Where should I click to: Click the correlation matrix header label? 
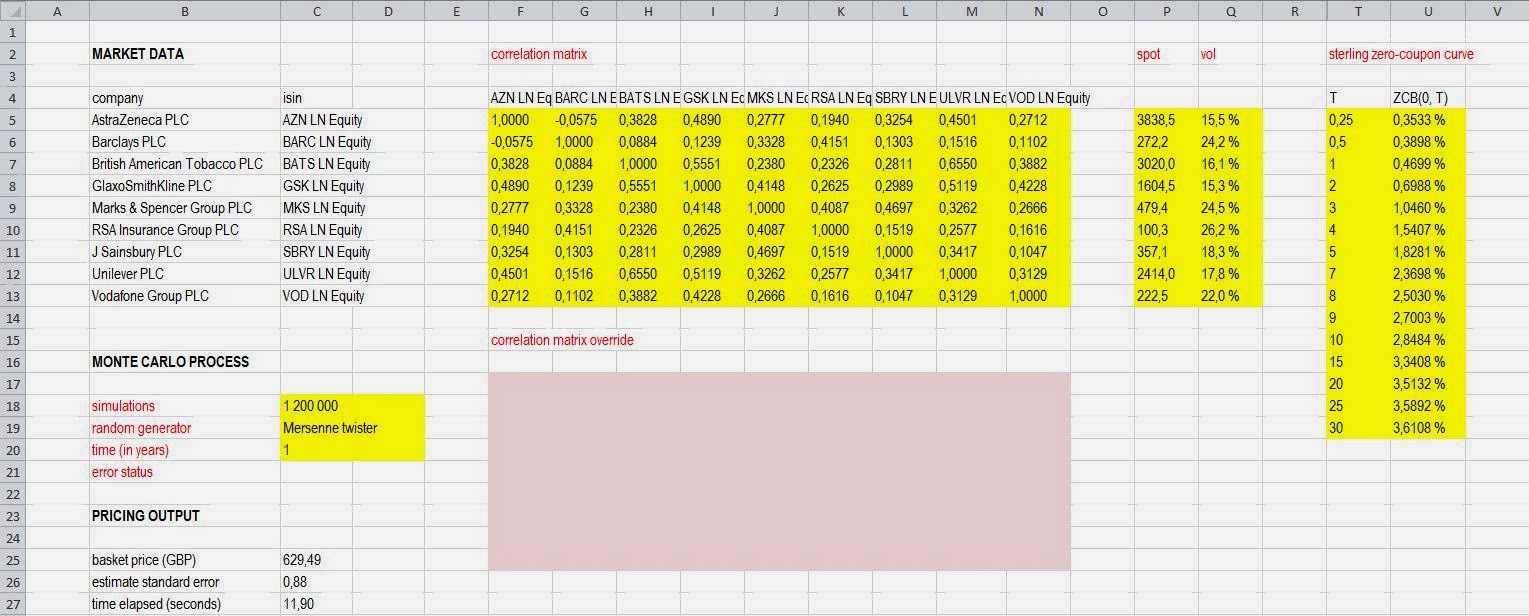point(528,54)
